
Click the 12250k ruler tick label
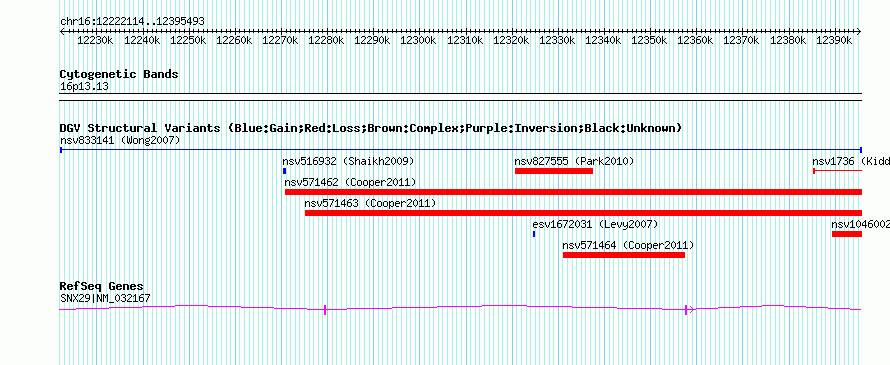pyautogui.click(x=188, y=40)
